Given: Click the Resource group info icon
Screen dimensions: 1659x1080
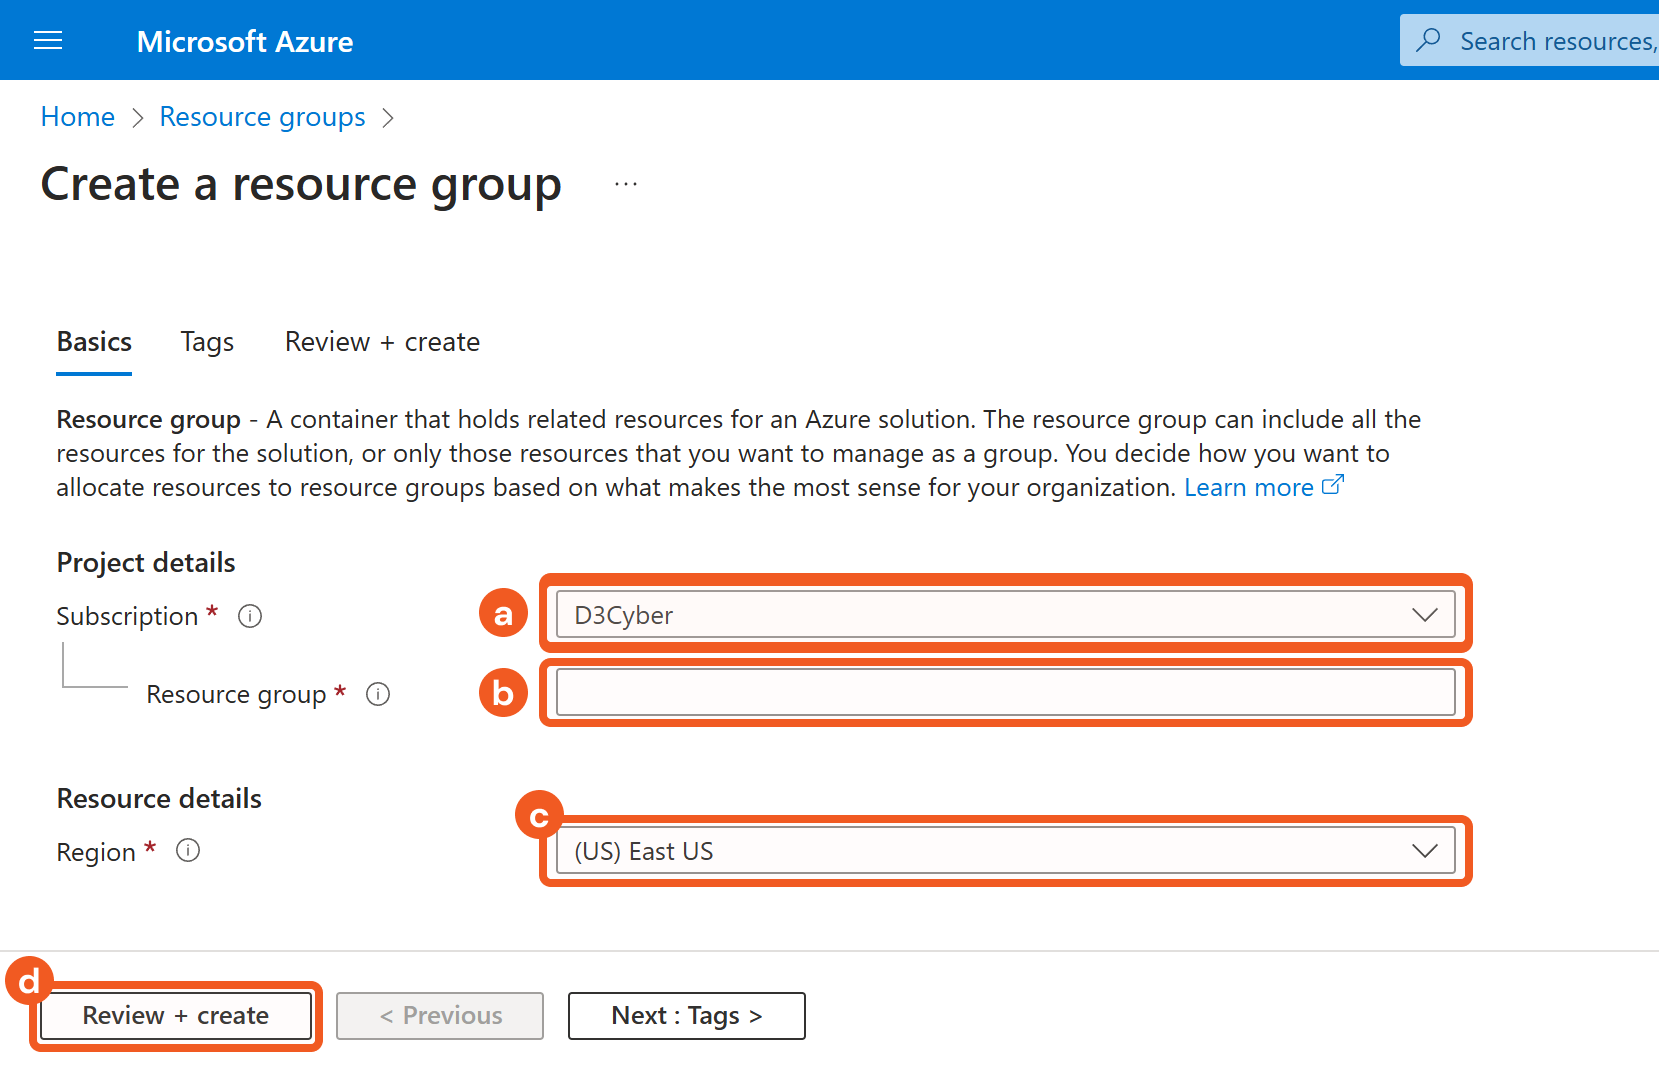Looking at the screenshot, I should pyautogui.click(x=378, y=694).
